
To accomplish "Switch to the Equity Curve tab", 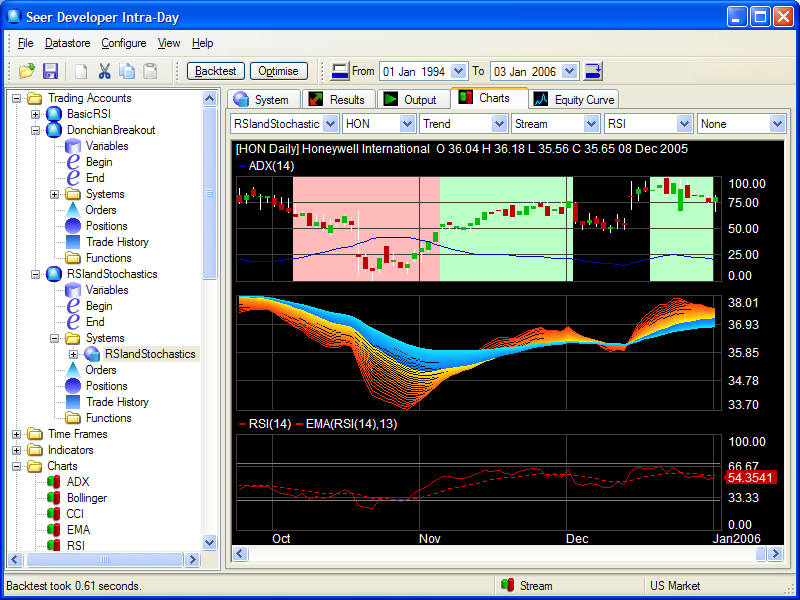I will 574,100.
